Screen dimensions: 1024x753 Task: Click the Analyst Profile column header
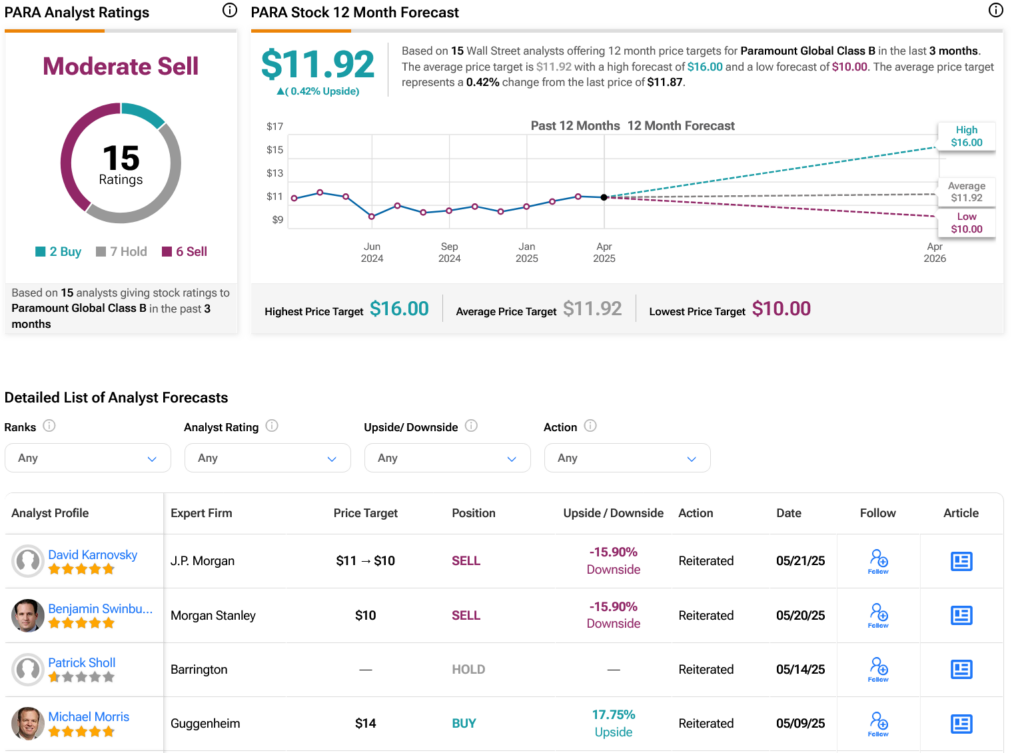click(x=50, y=513)
